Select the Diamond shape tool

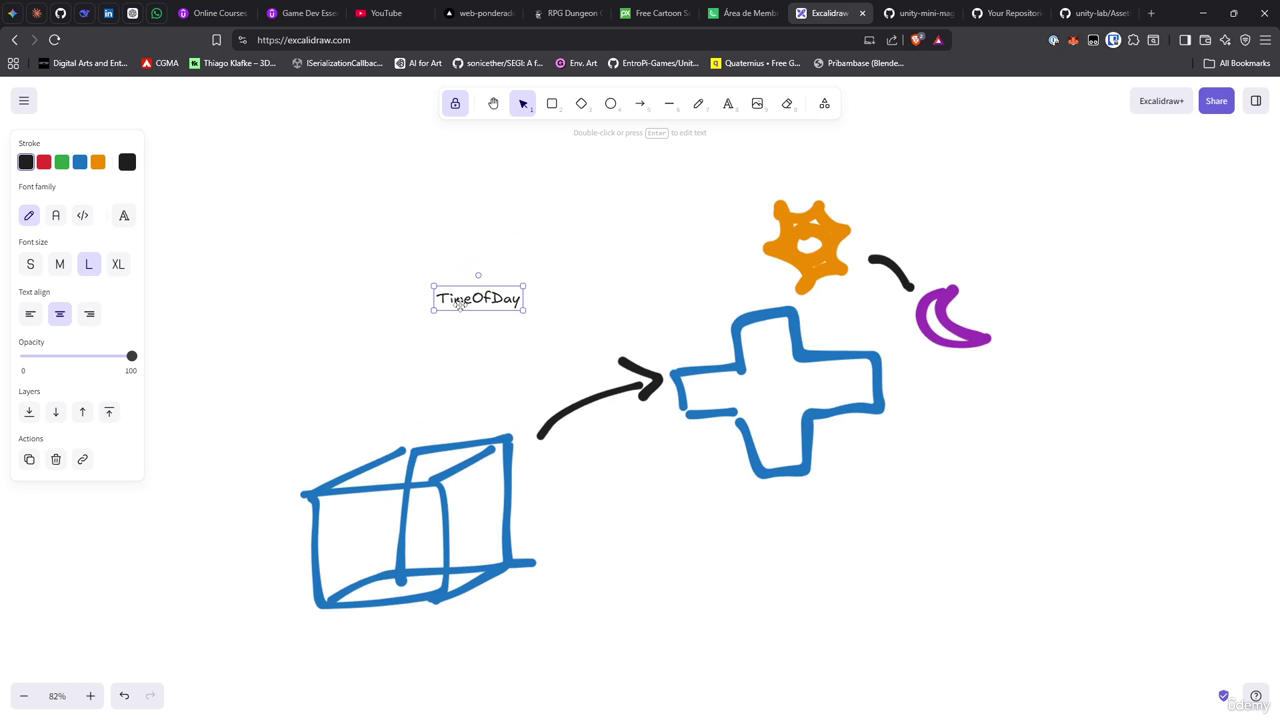[x=581, y=103]
